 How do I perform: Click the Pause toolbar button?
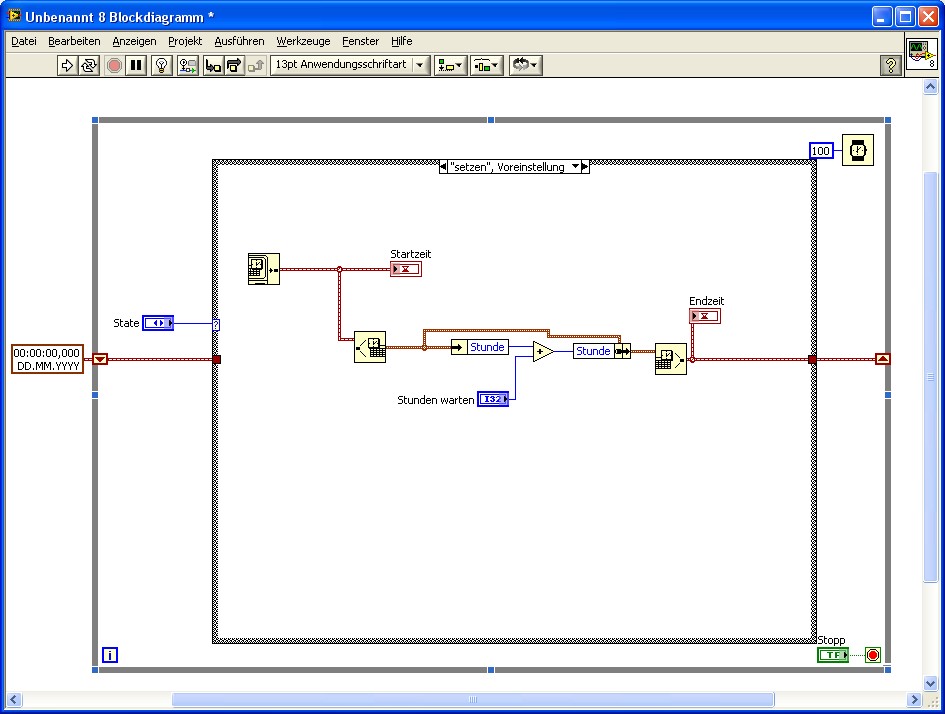click(136, 65)
